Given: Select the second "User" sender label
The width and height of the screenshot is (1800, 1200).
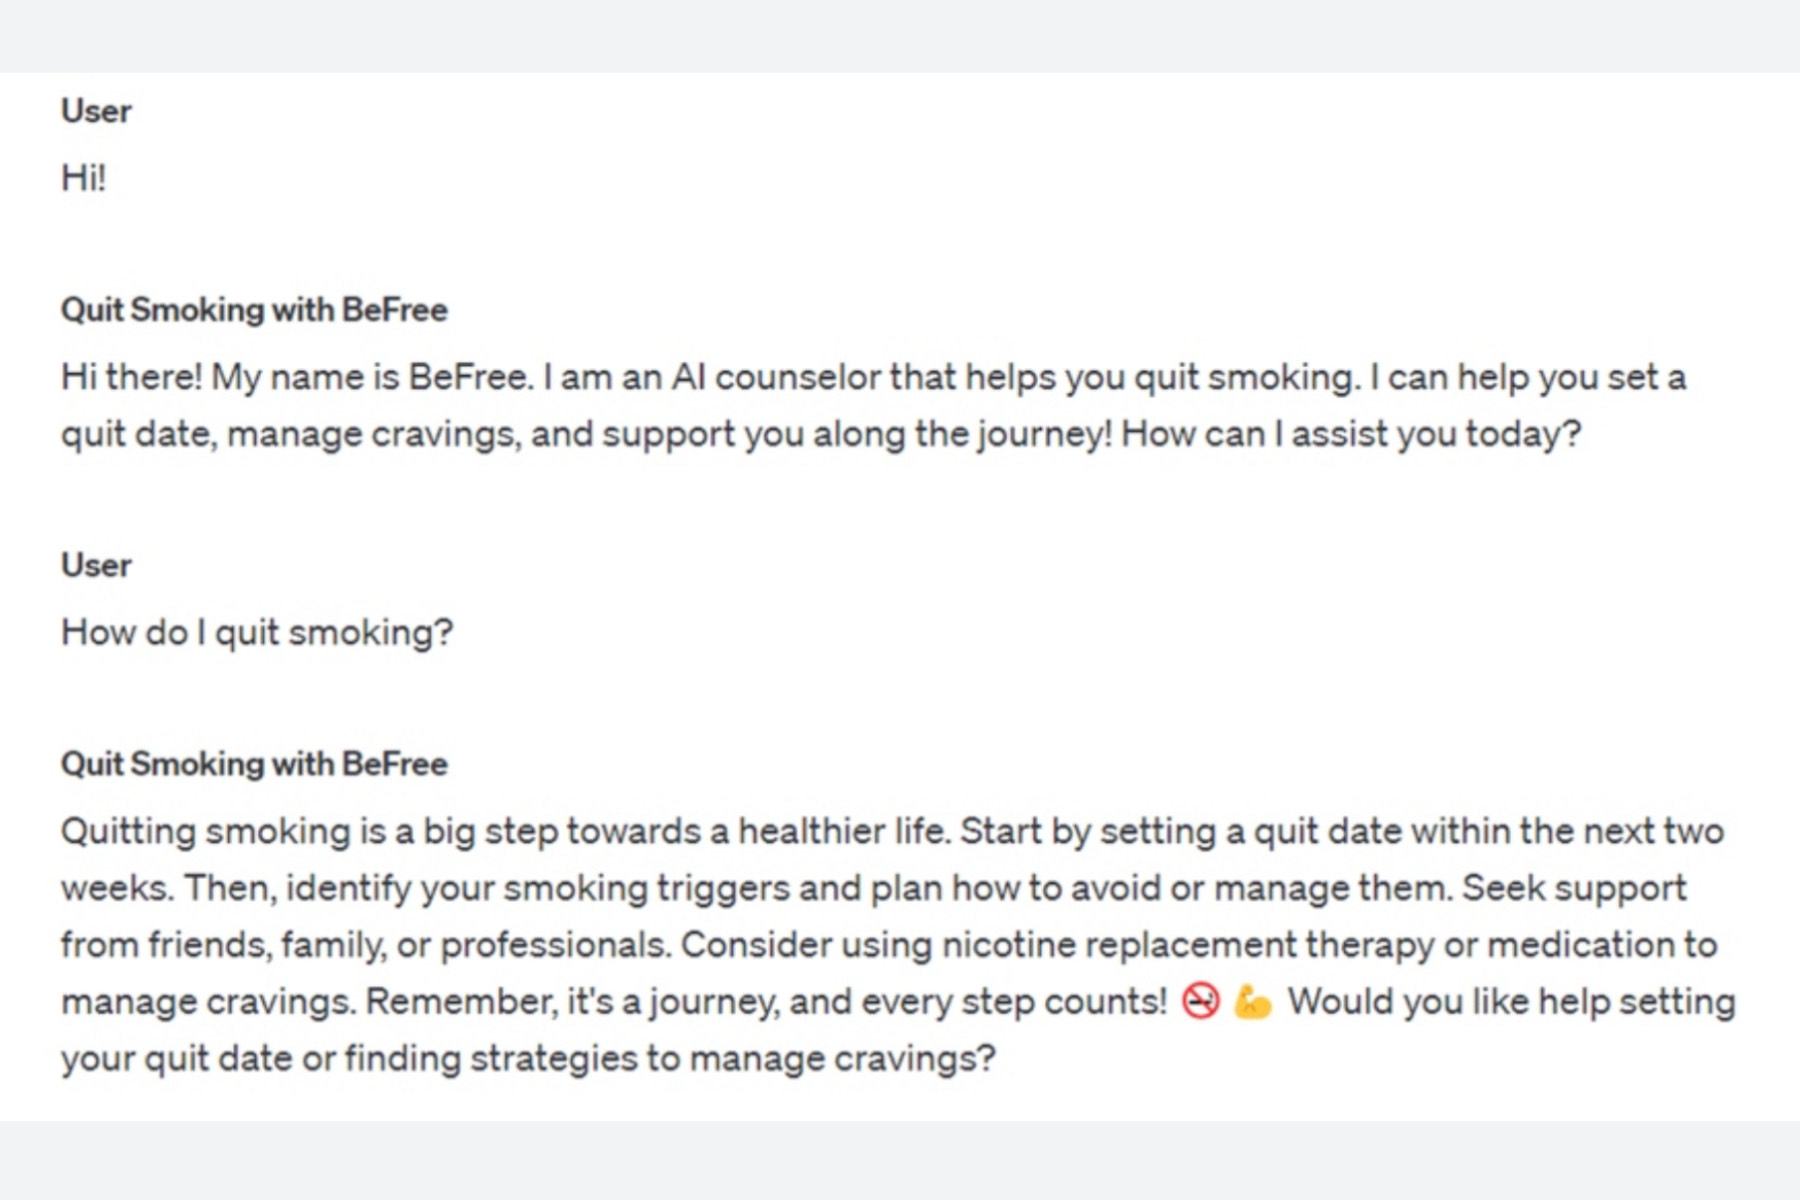Looking at the screenshot, I should coord(96,565).
